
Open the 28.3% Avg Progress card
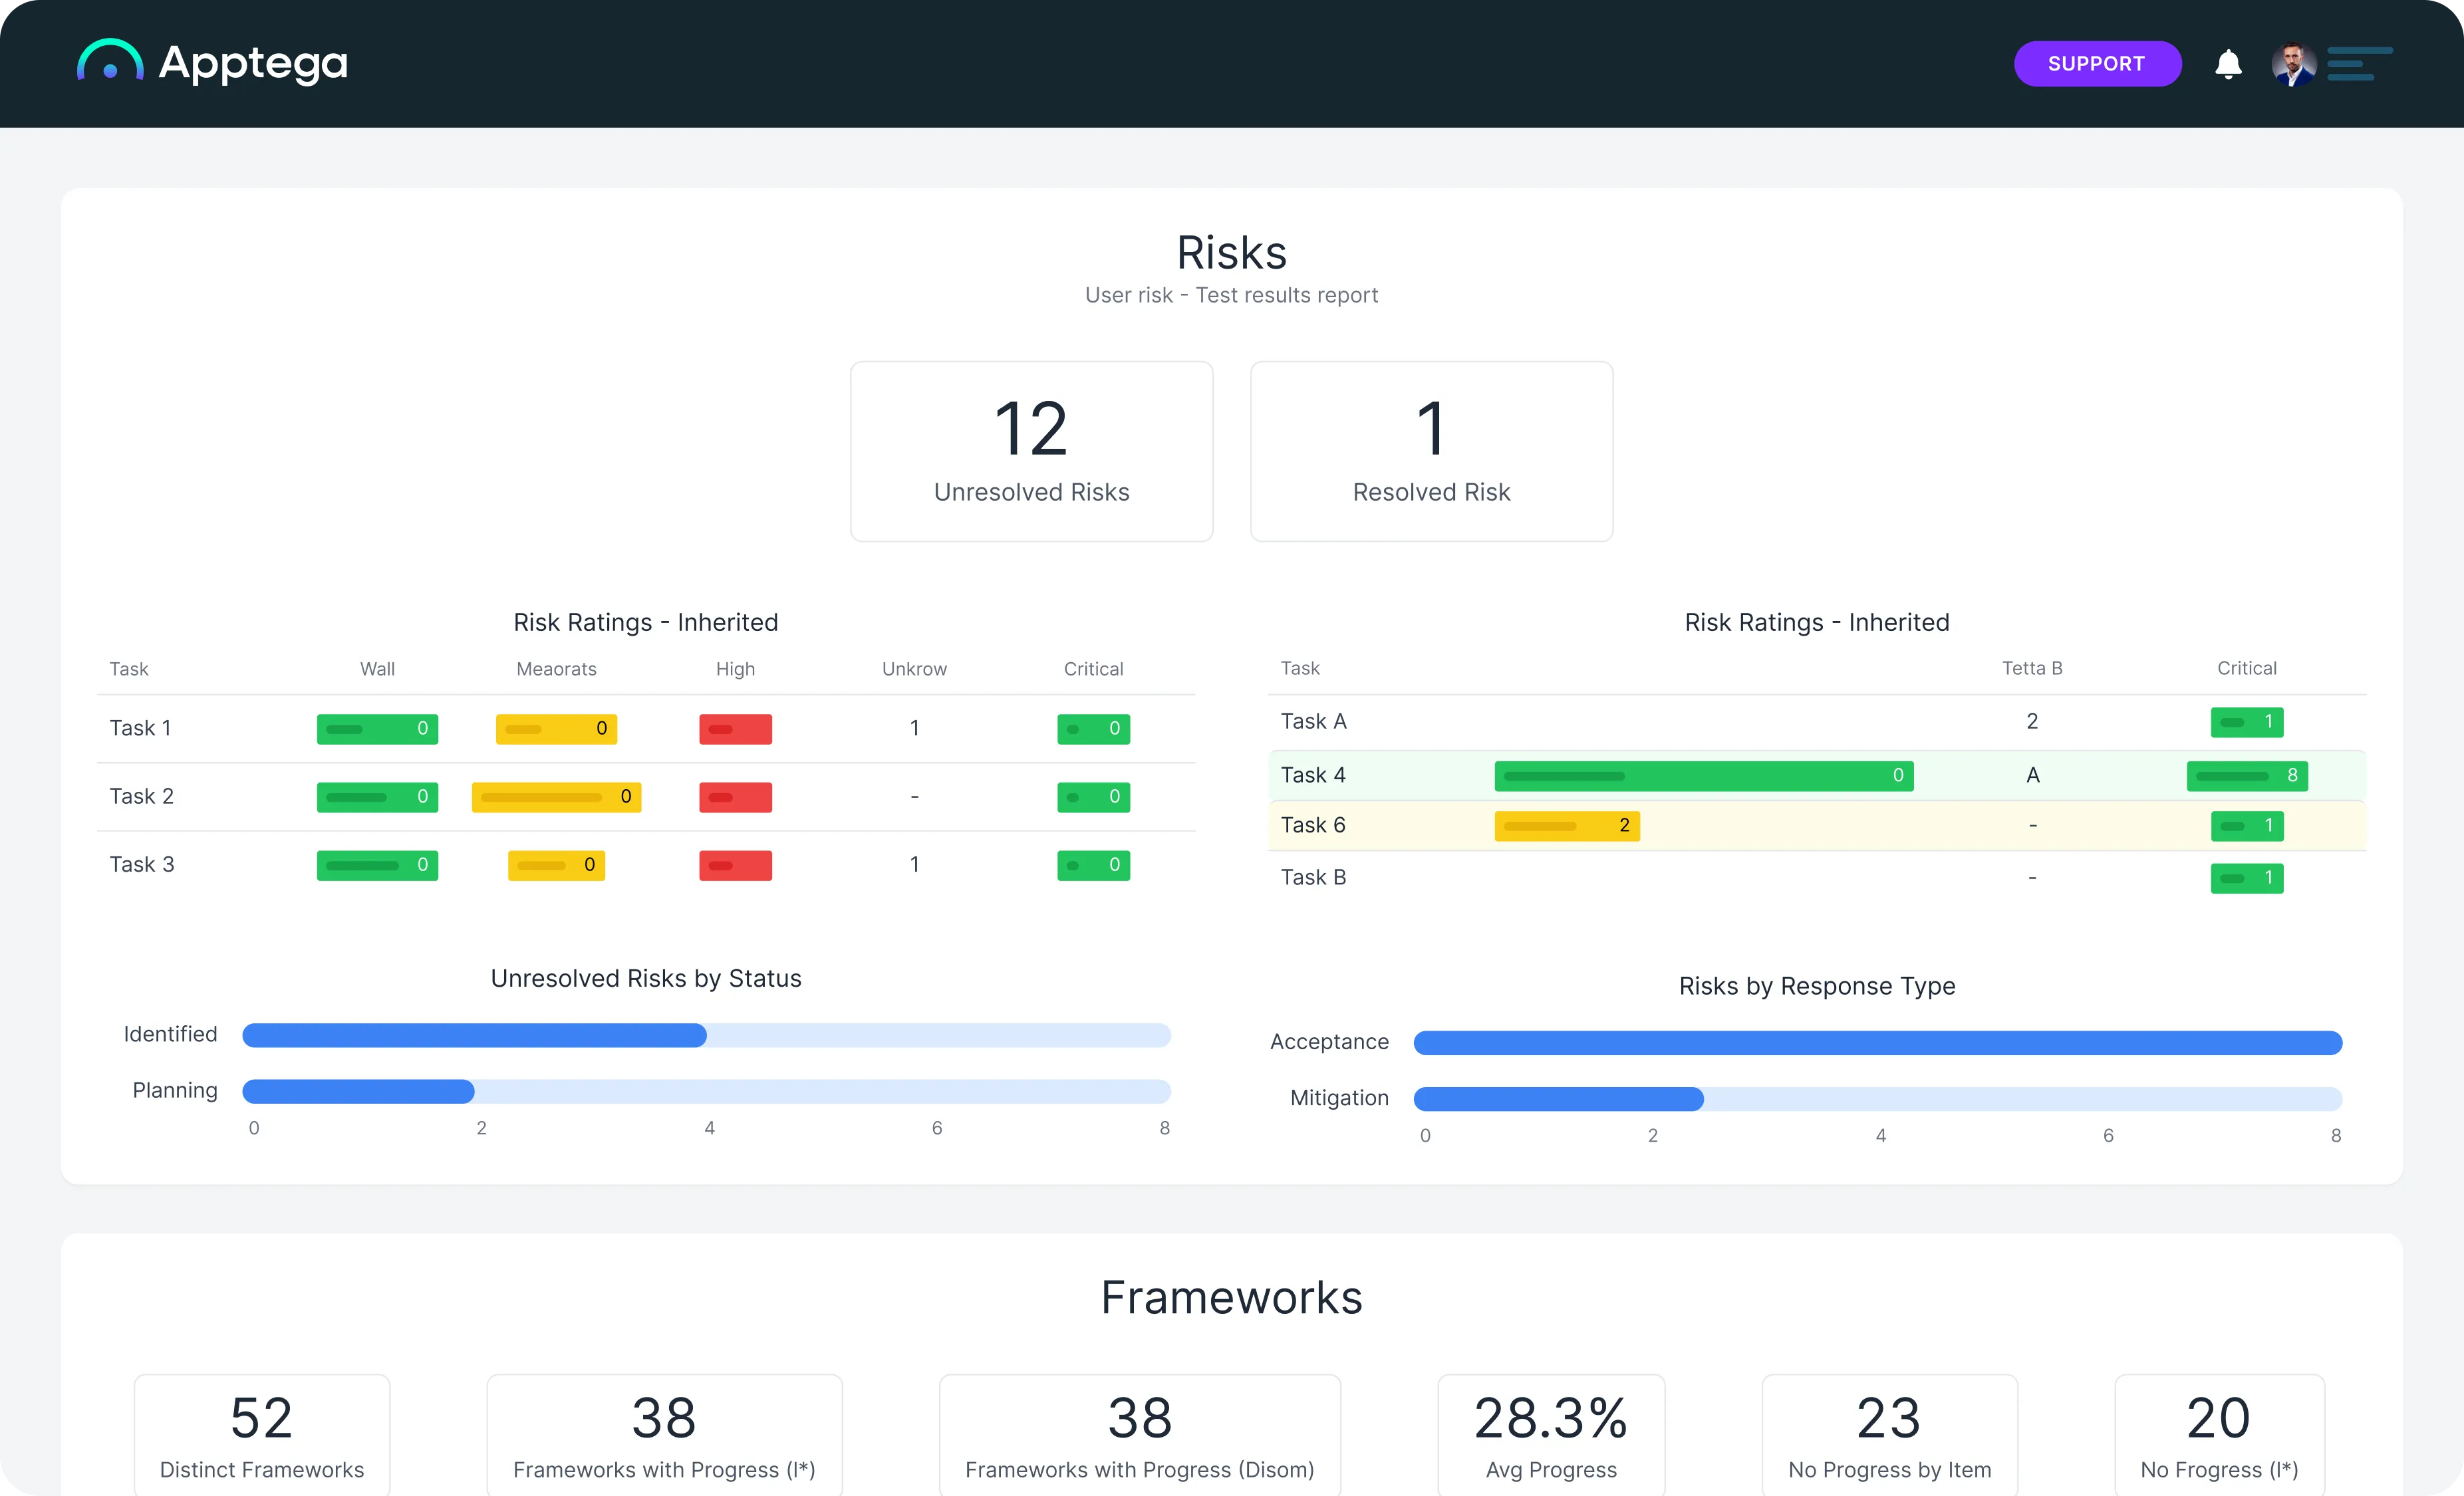pyautogui.click(x=1550, y=1435)
